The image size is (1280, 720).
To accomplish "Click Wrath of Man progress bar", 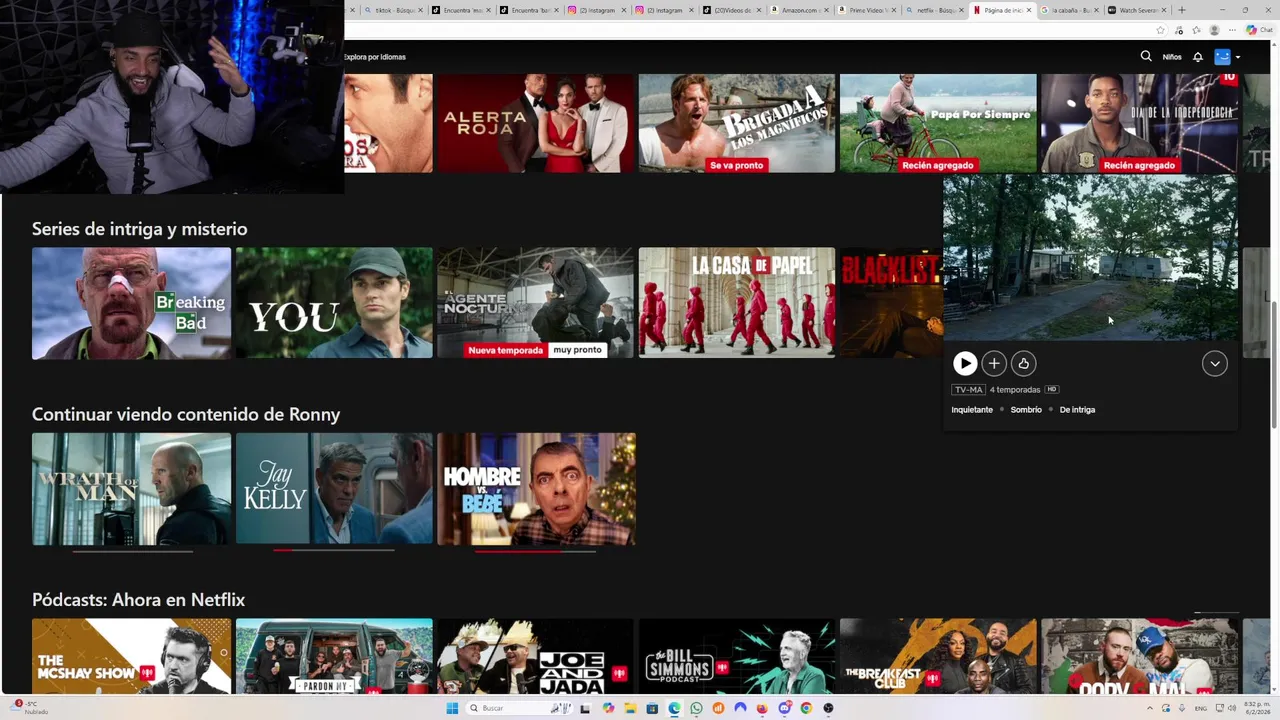I will pyautogui.click(x=132, y=551).
